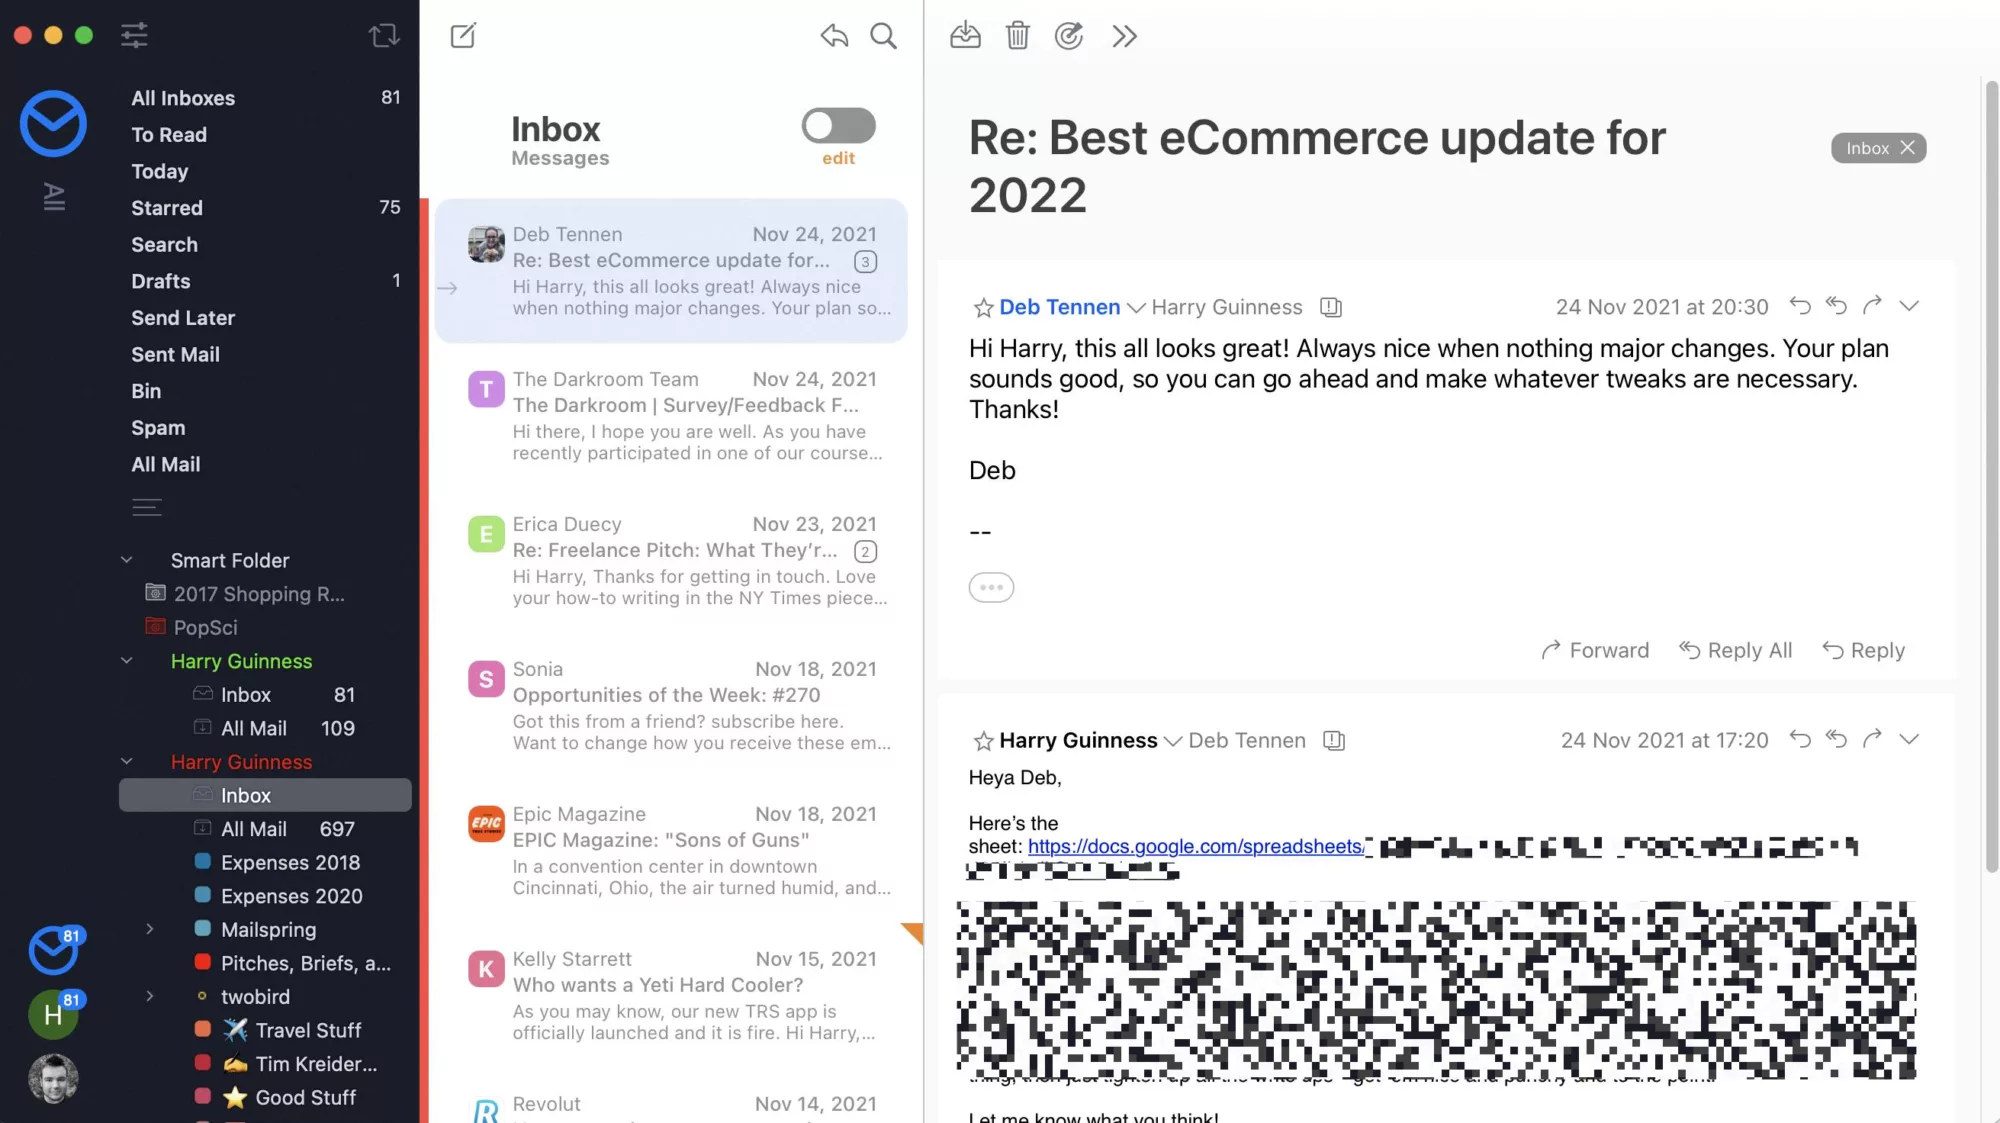Toggle the Messages filter switch

pyautogui.click(x=838, y=125)
